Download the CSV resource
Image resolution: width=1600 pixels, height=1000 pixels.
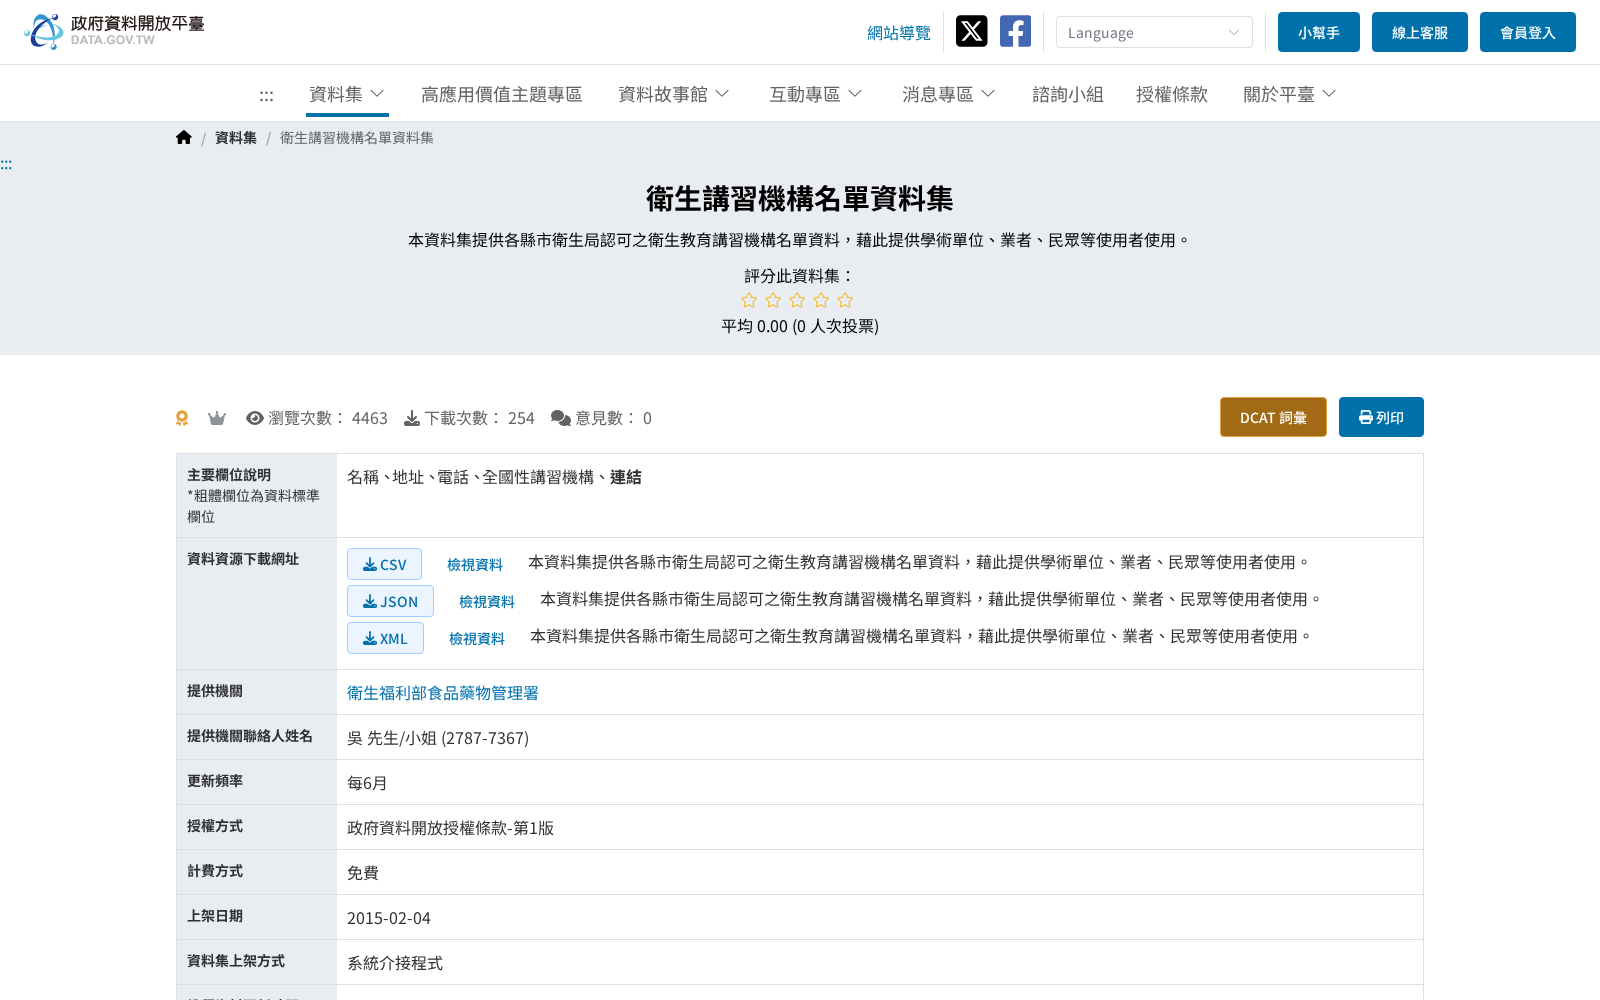384,564
